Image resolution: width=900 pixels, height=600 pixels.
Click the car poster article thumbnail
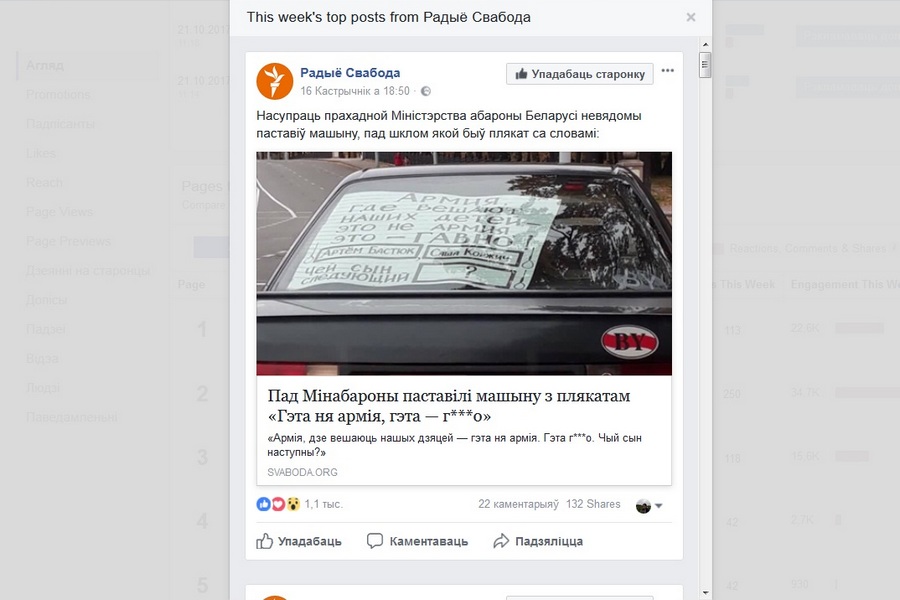click(464, 264)
